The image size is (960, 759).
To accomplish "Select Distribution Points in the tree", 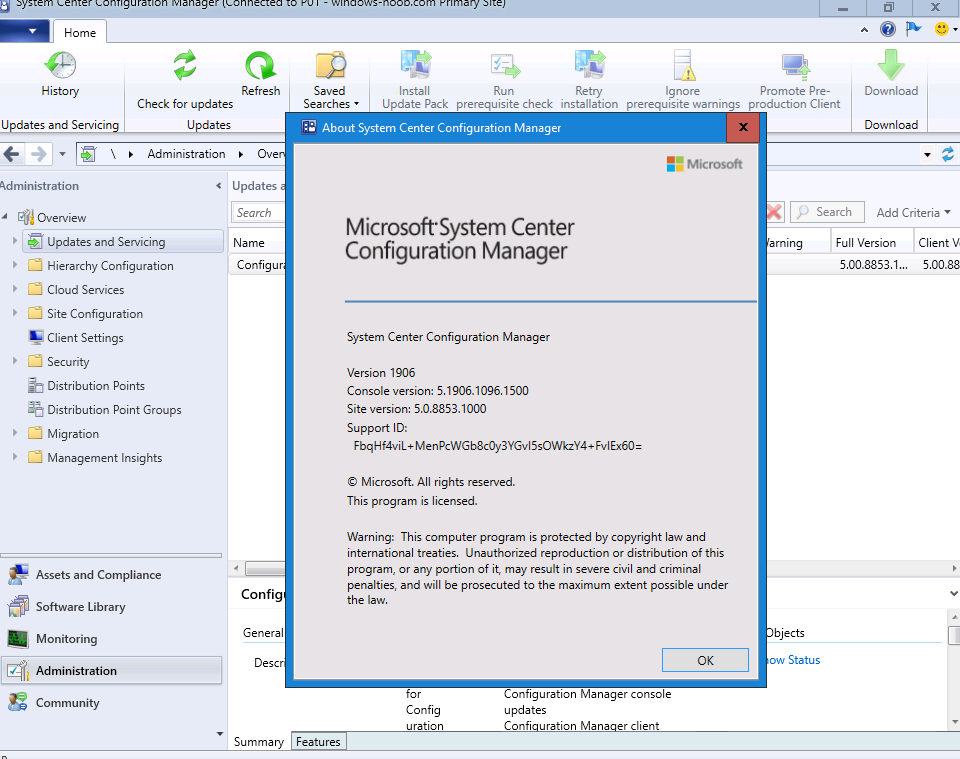I will 96,386.
